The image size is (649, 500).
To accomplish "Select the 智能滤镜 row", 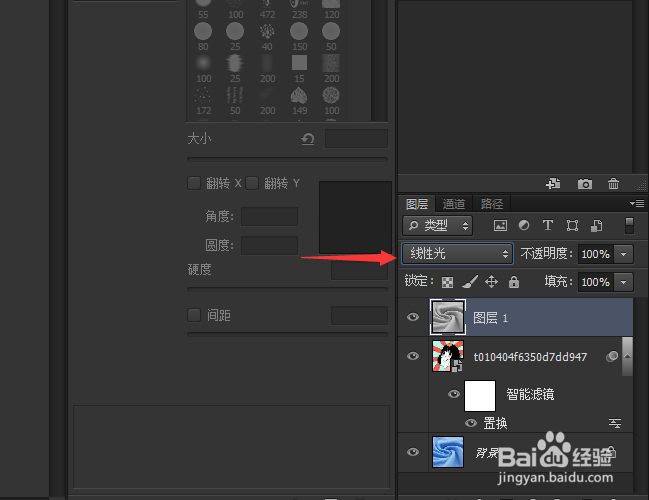I will tap(530, 394).
